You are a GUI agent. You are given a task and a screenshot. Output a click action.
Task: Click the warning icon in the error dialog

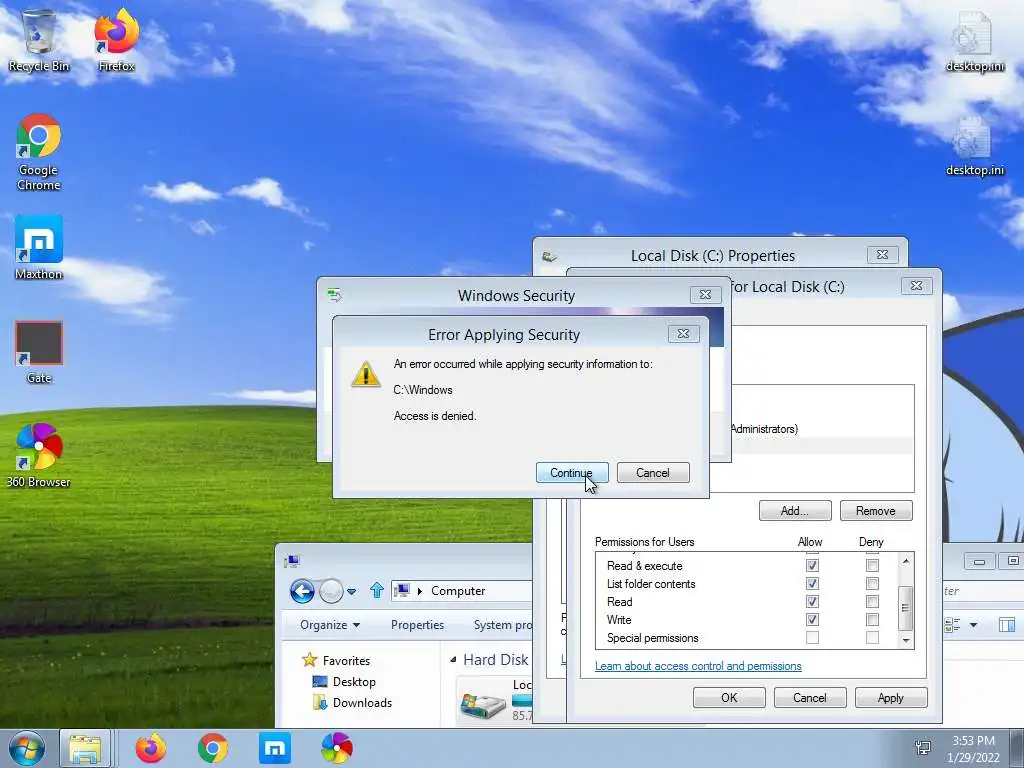coord(366,375)
